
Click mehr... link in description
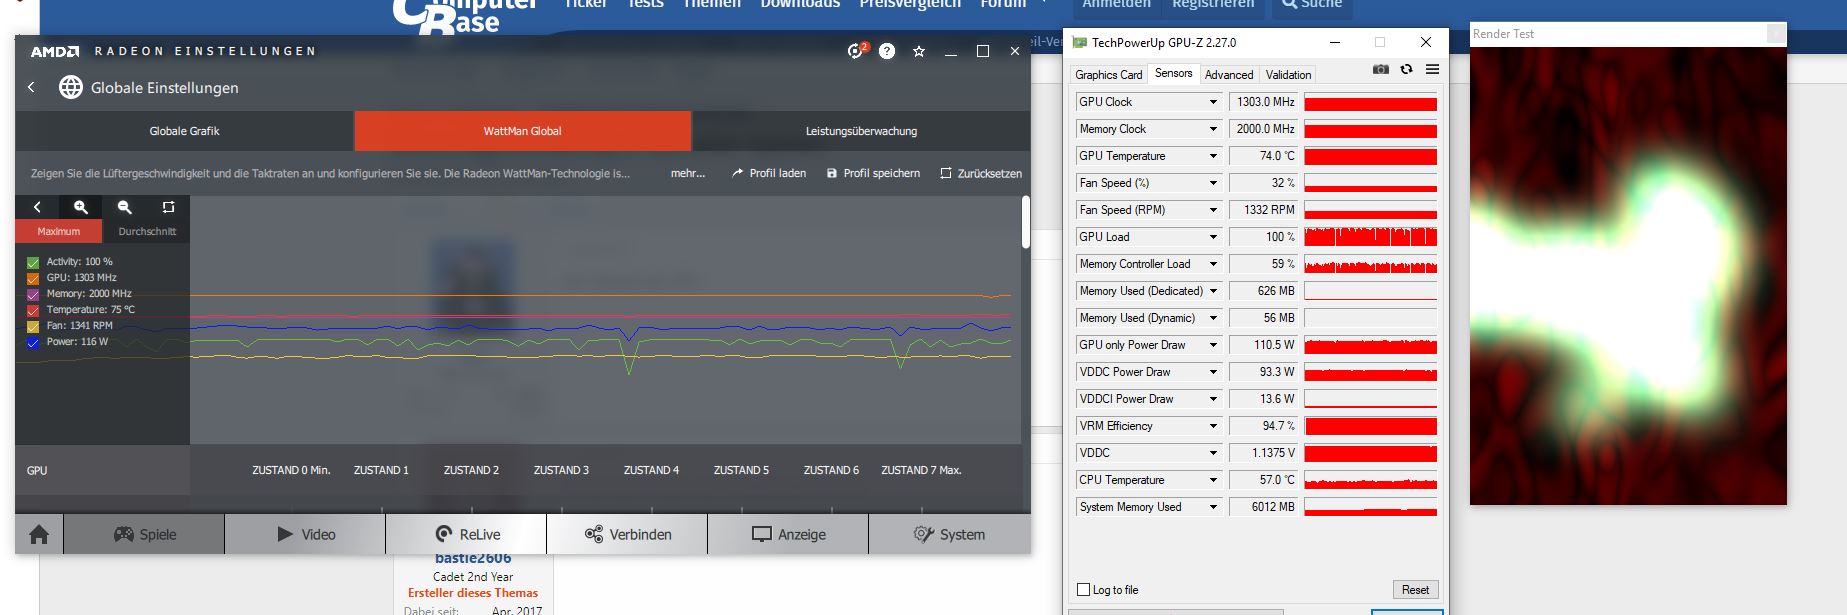(x=688, y=173)
